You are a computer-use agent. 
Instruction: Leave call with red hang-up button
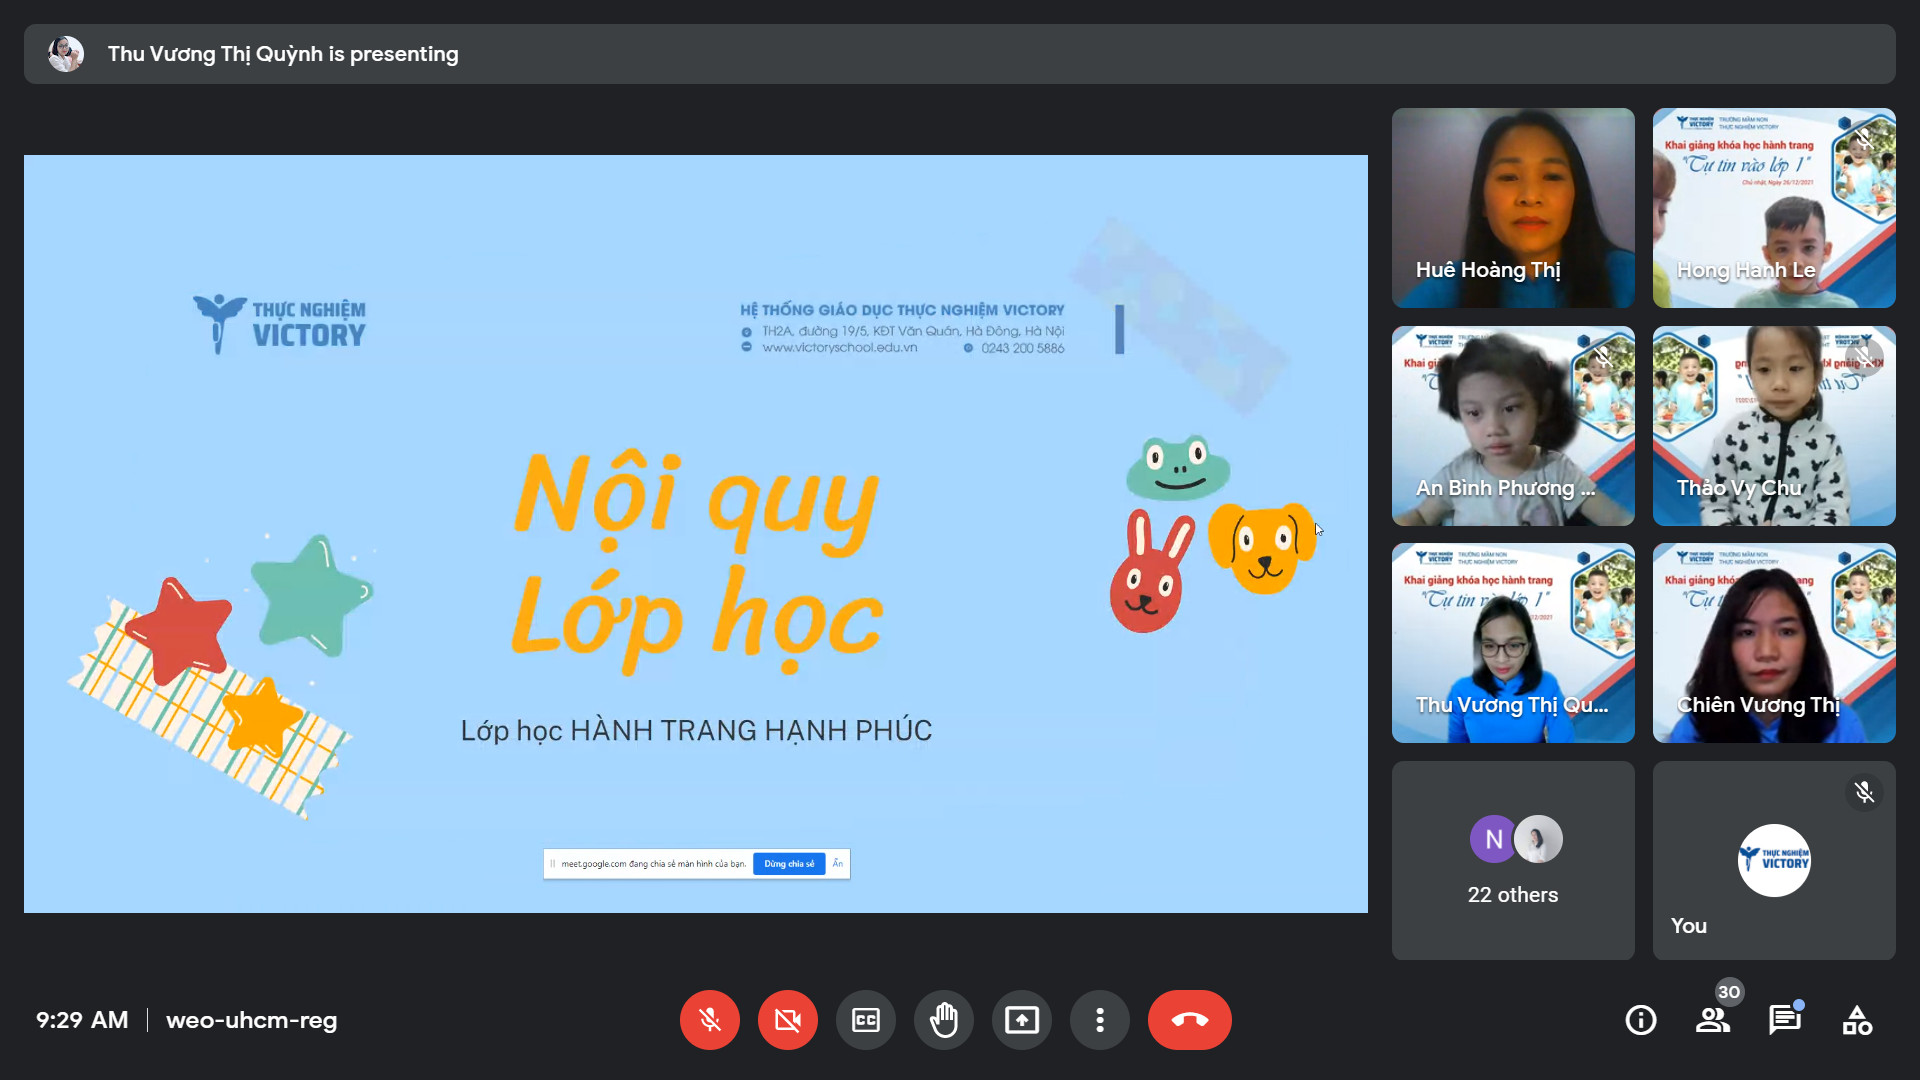point(1189,1020)
